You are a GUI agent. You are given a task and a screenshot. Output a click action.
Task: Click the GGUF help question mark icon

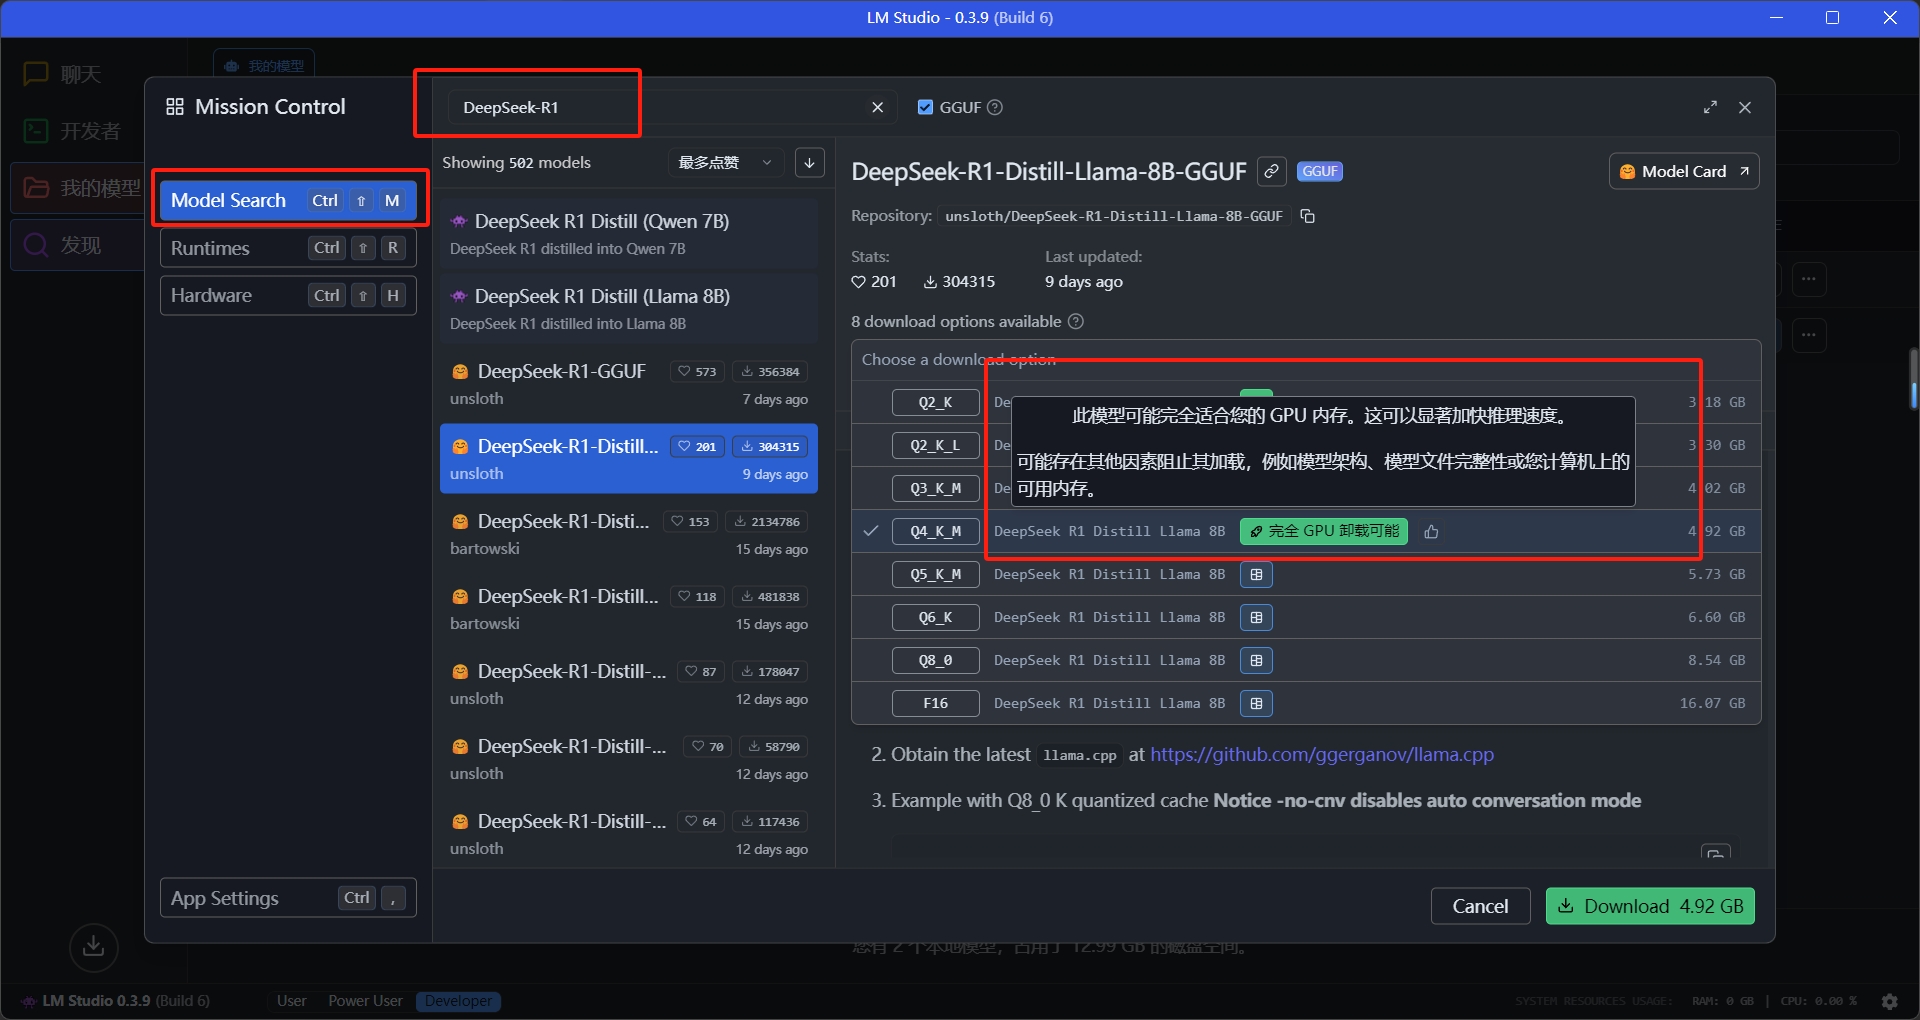point(995,107)
